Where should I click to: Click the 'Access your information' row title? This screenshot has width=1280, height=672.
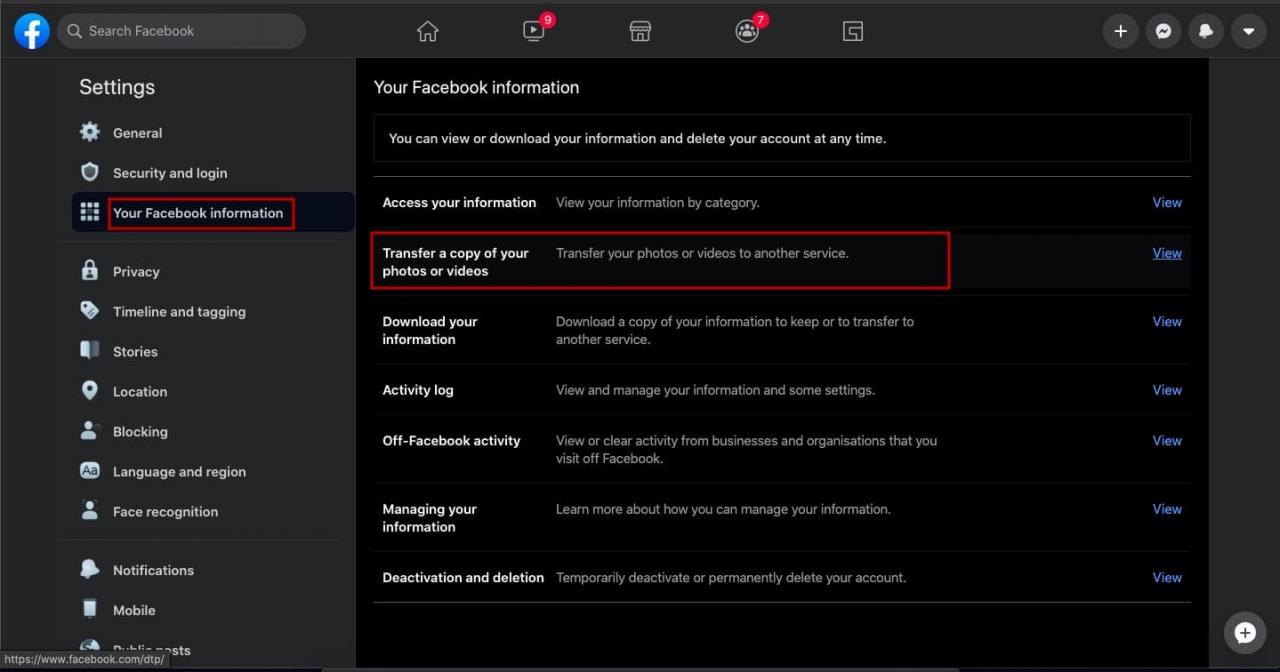click(459, 202)
